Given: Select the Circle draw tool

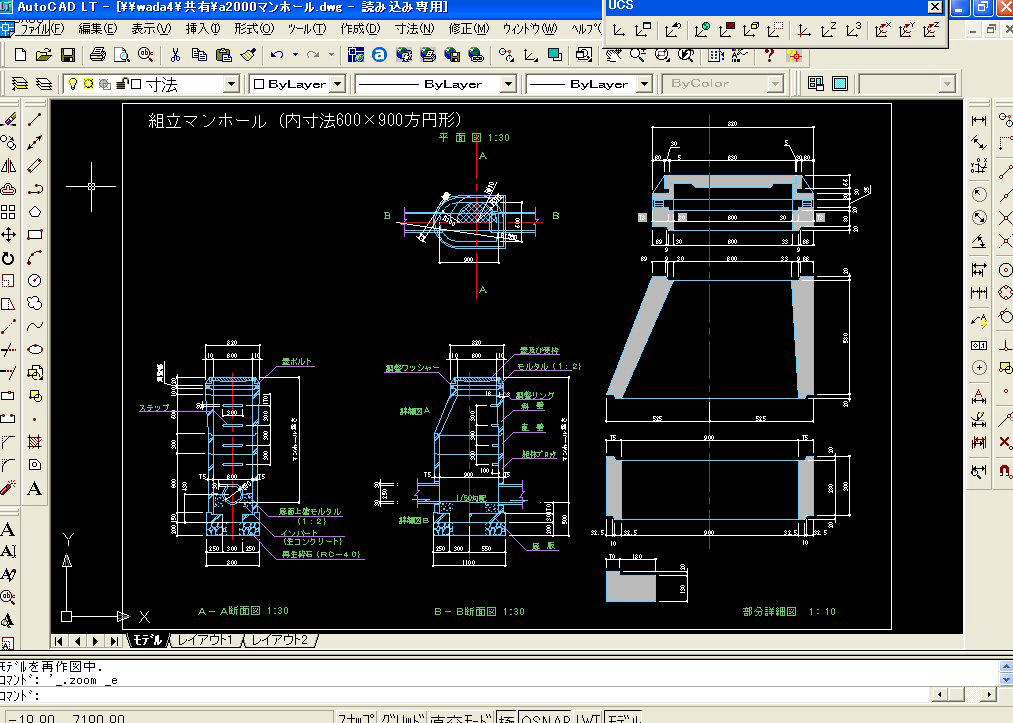Looking at the screenshot, I should pos(35,280).
